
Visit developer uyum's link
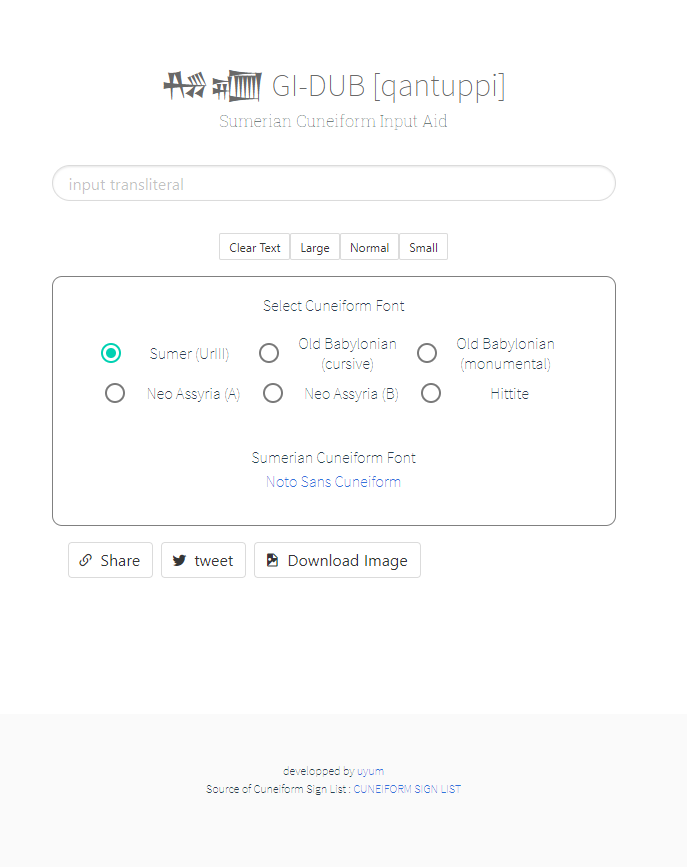point(371,771)
